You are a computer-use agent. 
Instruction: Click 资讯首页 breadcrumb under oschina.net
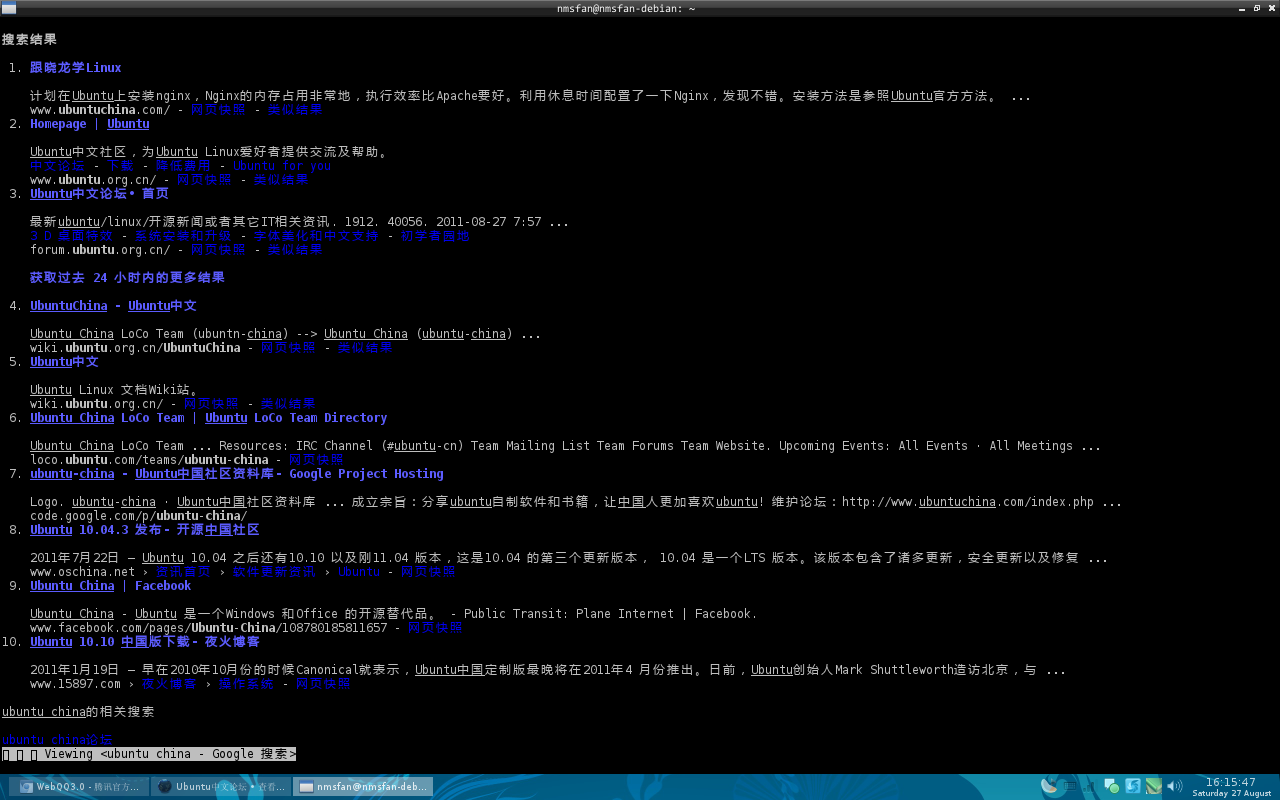[183, 572]
